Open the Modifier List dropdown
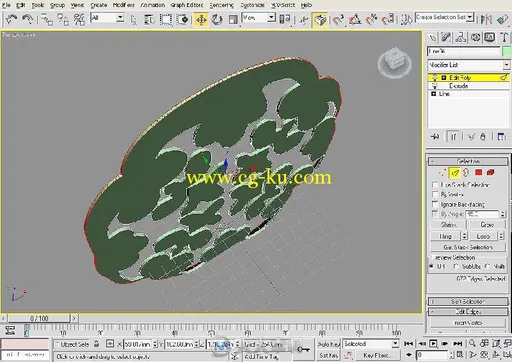 506,65
